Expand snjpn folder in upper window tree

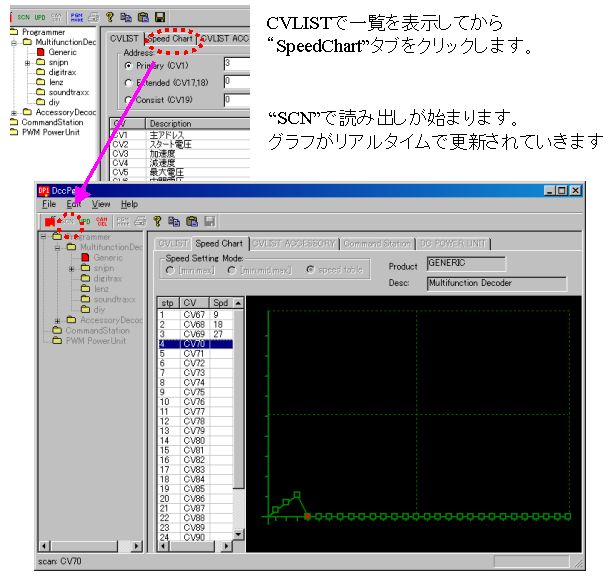(27, 63)
